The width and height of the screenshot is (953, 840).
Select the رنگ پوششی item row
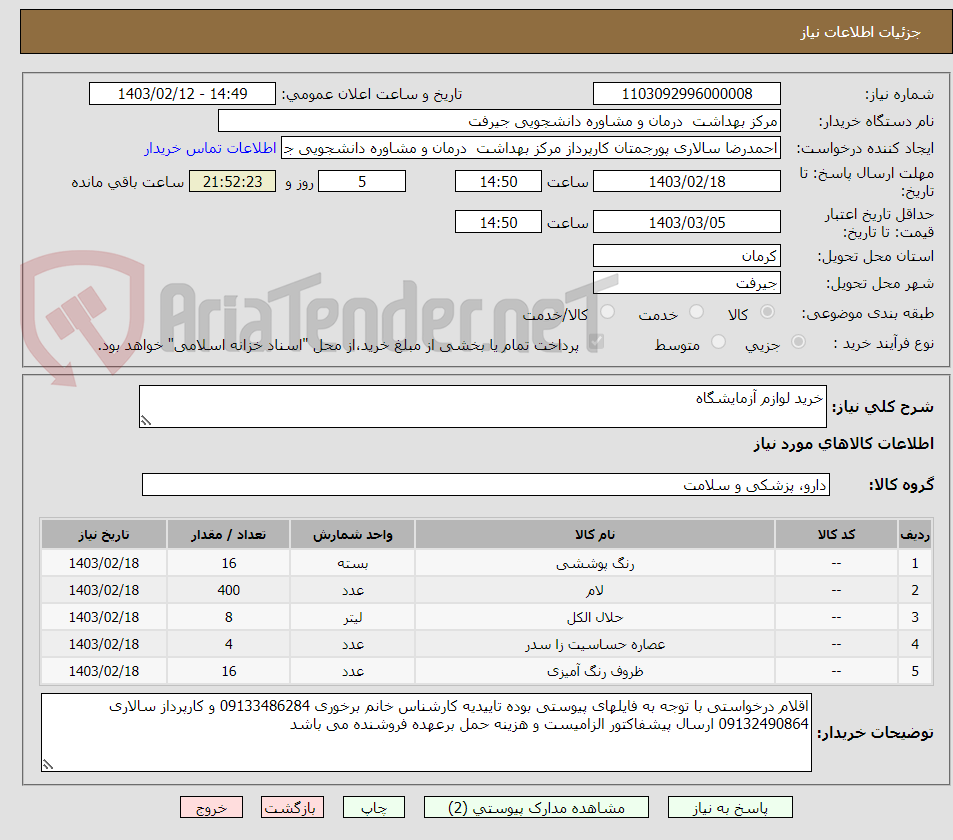487,563
